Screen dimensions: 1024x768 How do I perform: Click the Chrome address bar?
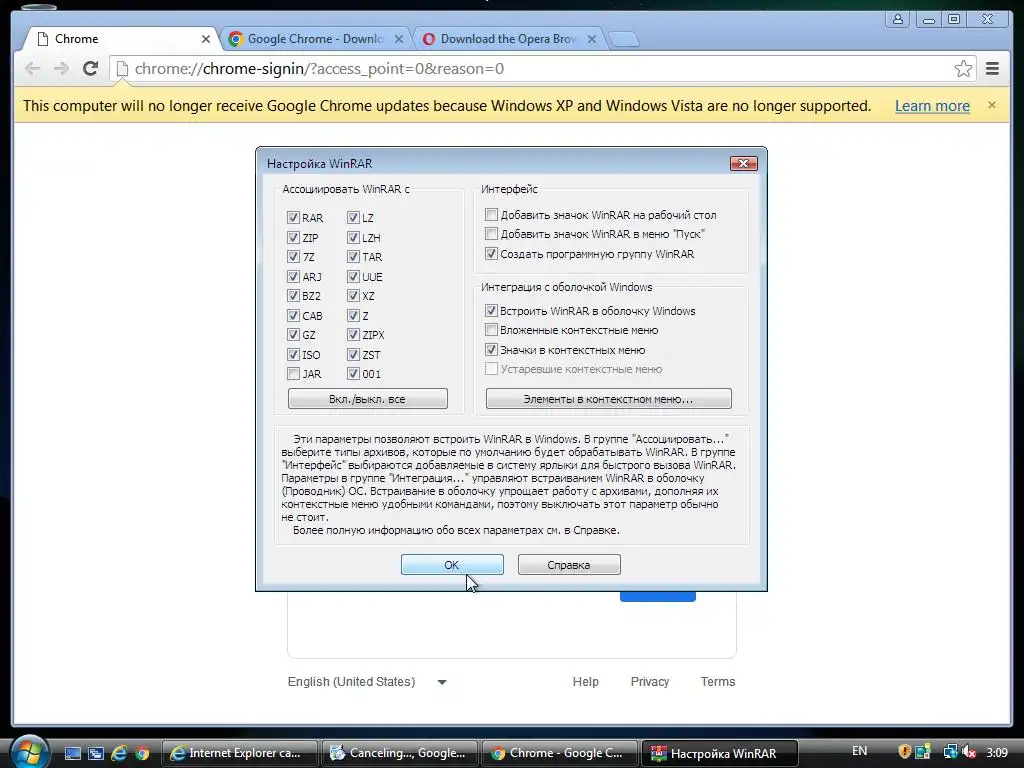541,69
